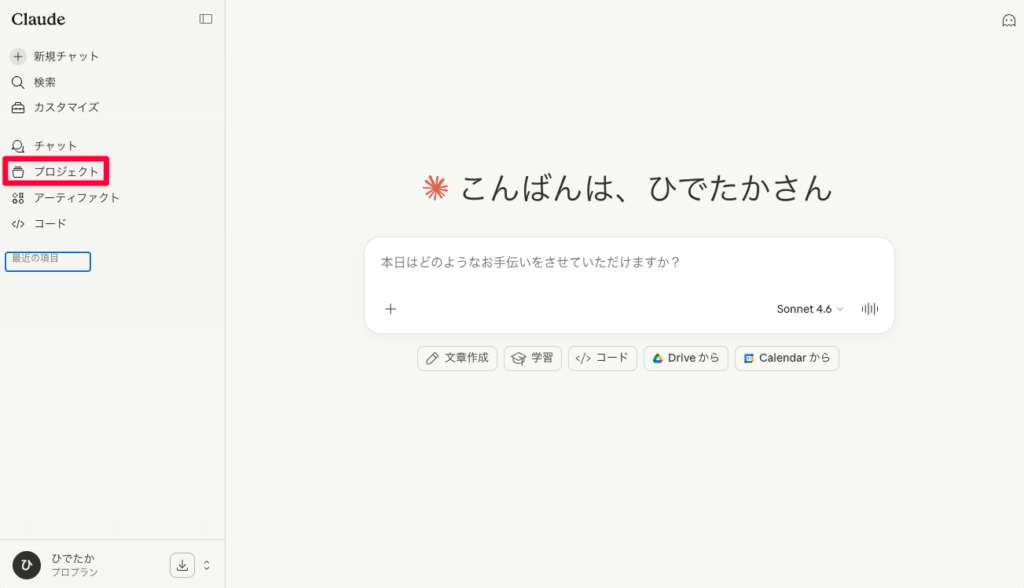Click the download icon near the profile
This screenshot has width=1024, height=588.
click(182, 565)
